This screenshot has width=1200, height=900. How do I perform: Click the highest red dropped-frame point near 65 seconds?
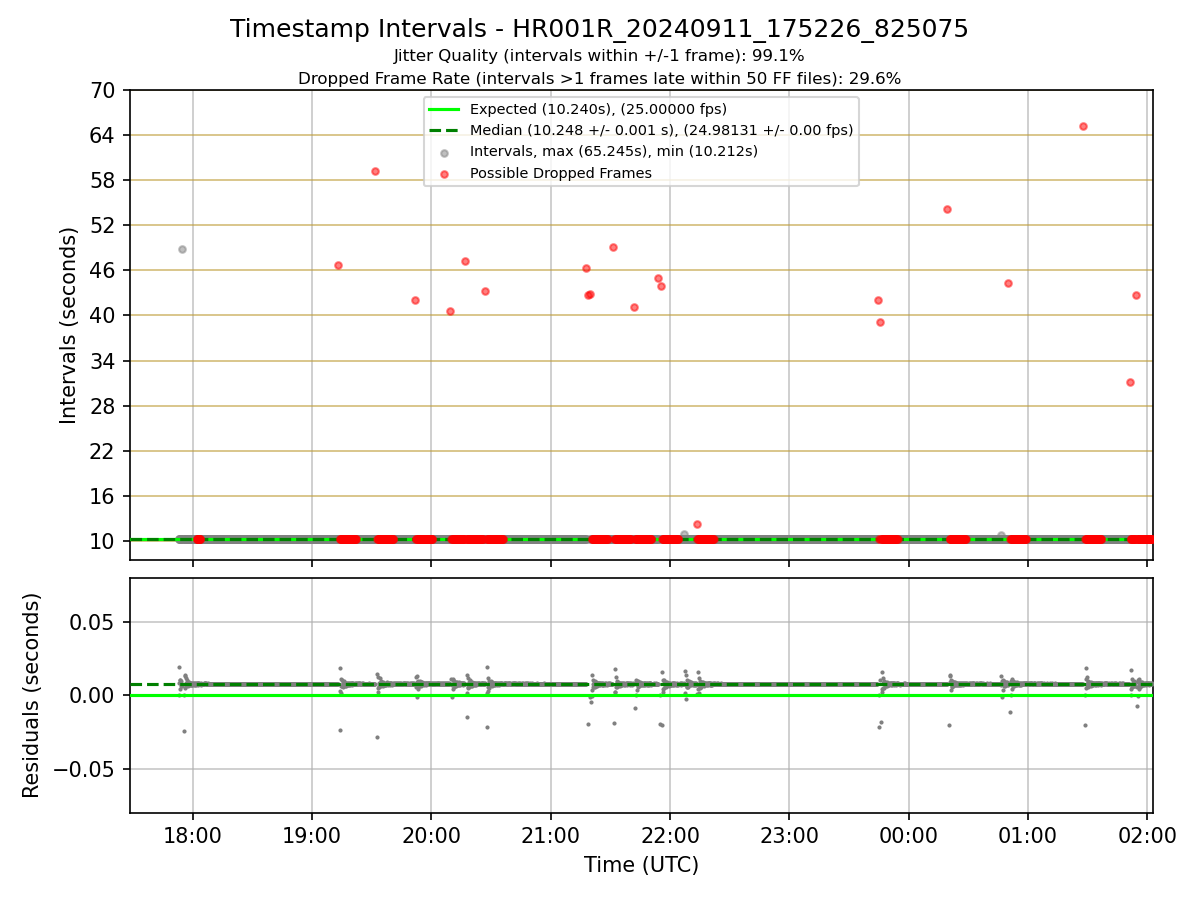tap(1083, 126)
